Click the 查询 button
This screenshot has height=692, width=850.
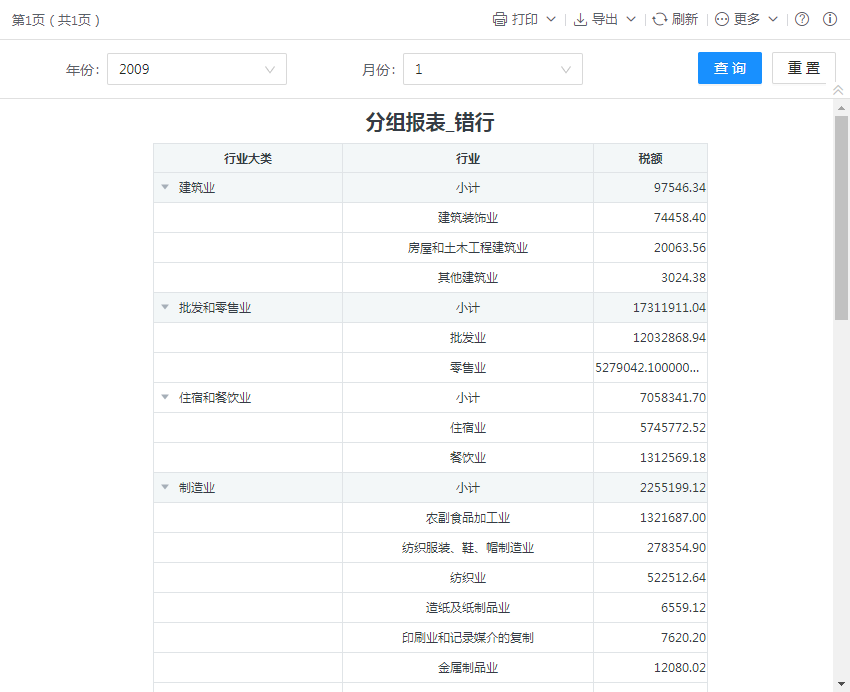(x=730, y=68)
